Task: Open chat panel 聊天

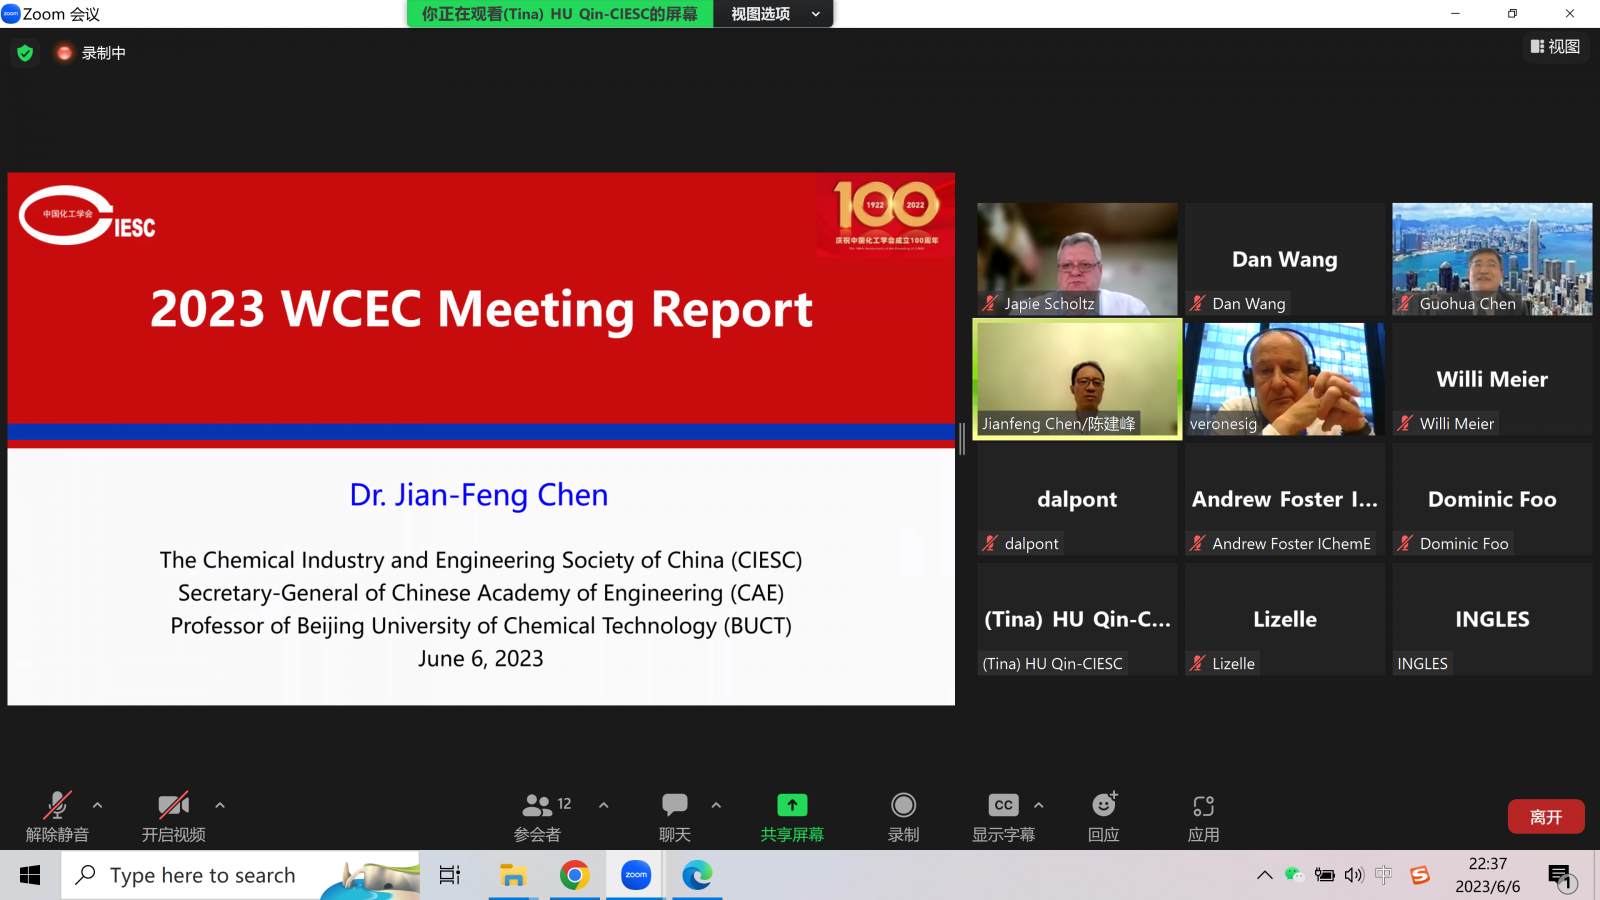Action: coord(675,817)
